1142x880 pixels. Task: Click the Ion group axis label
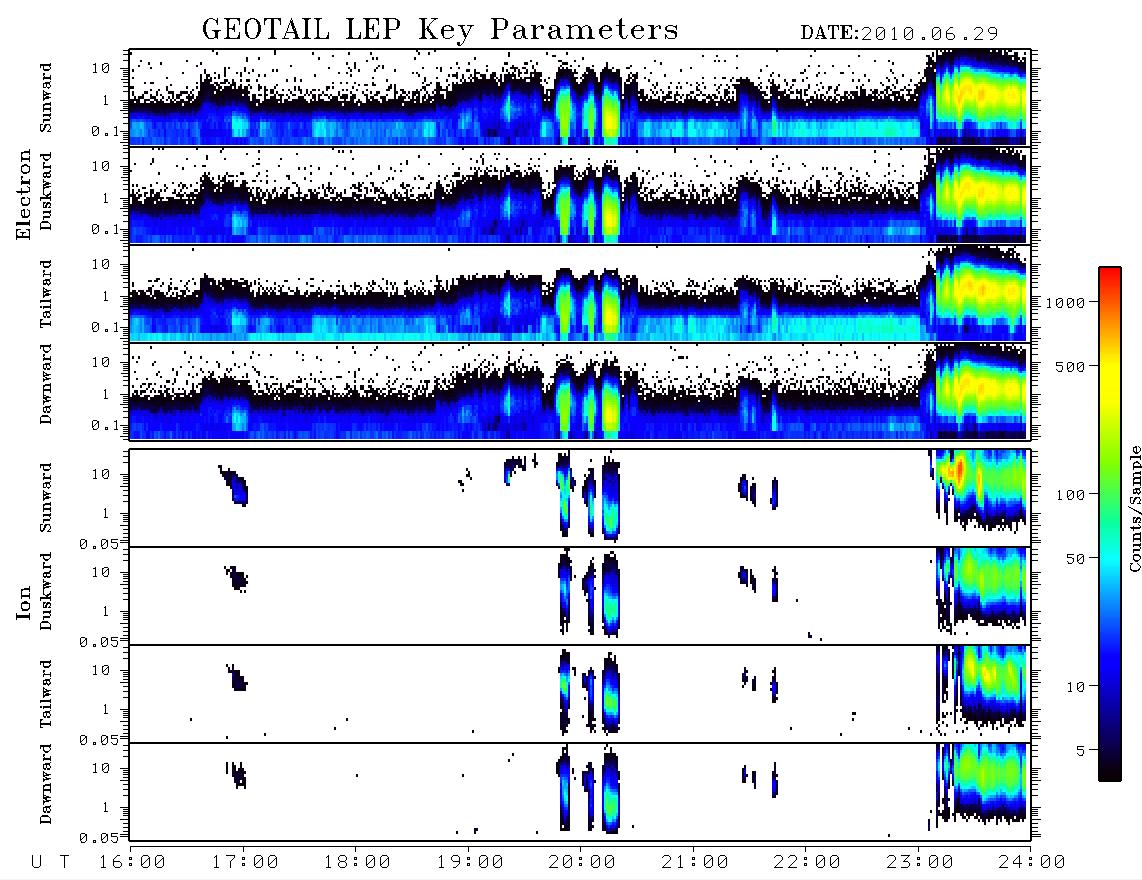tap(24, 602)
